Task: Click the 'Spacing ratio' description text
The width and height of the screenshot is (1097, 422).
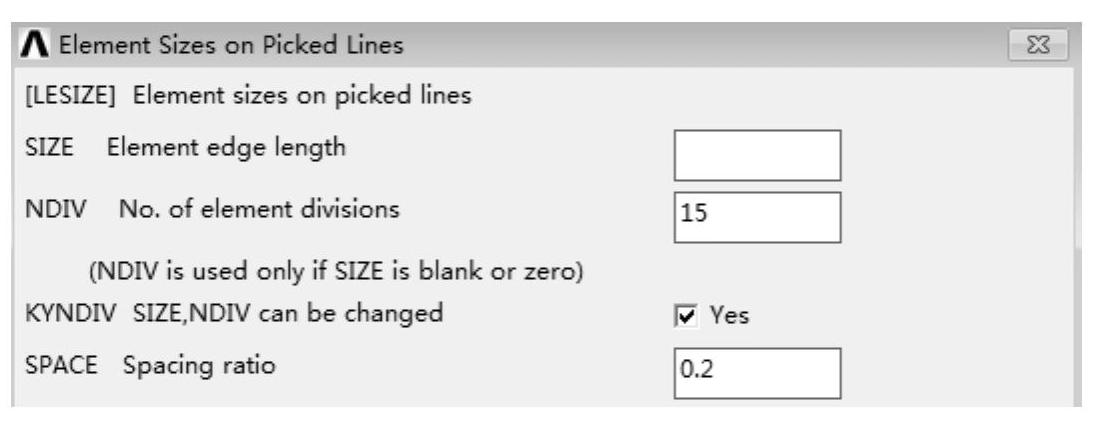Action: coord(199,366)
